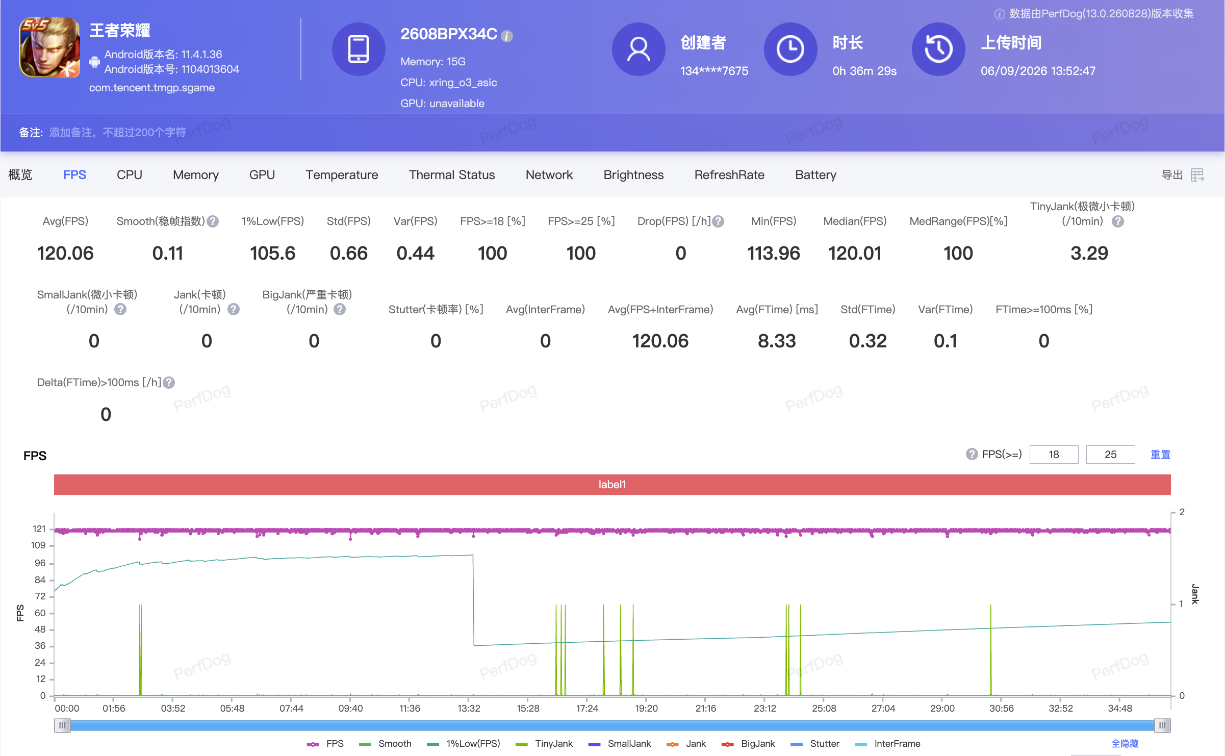Click upload time 06/09/2026 13:52:47

(1038, 71)
